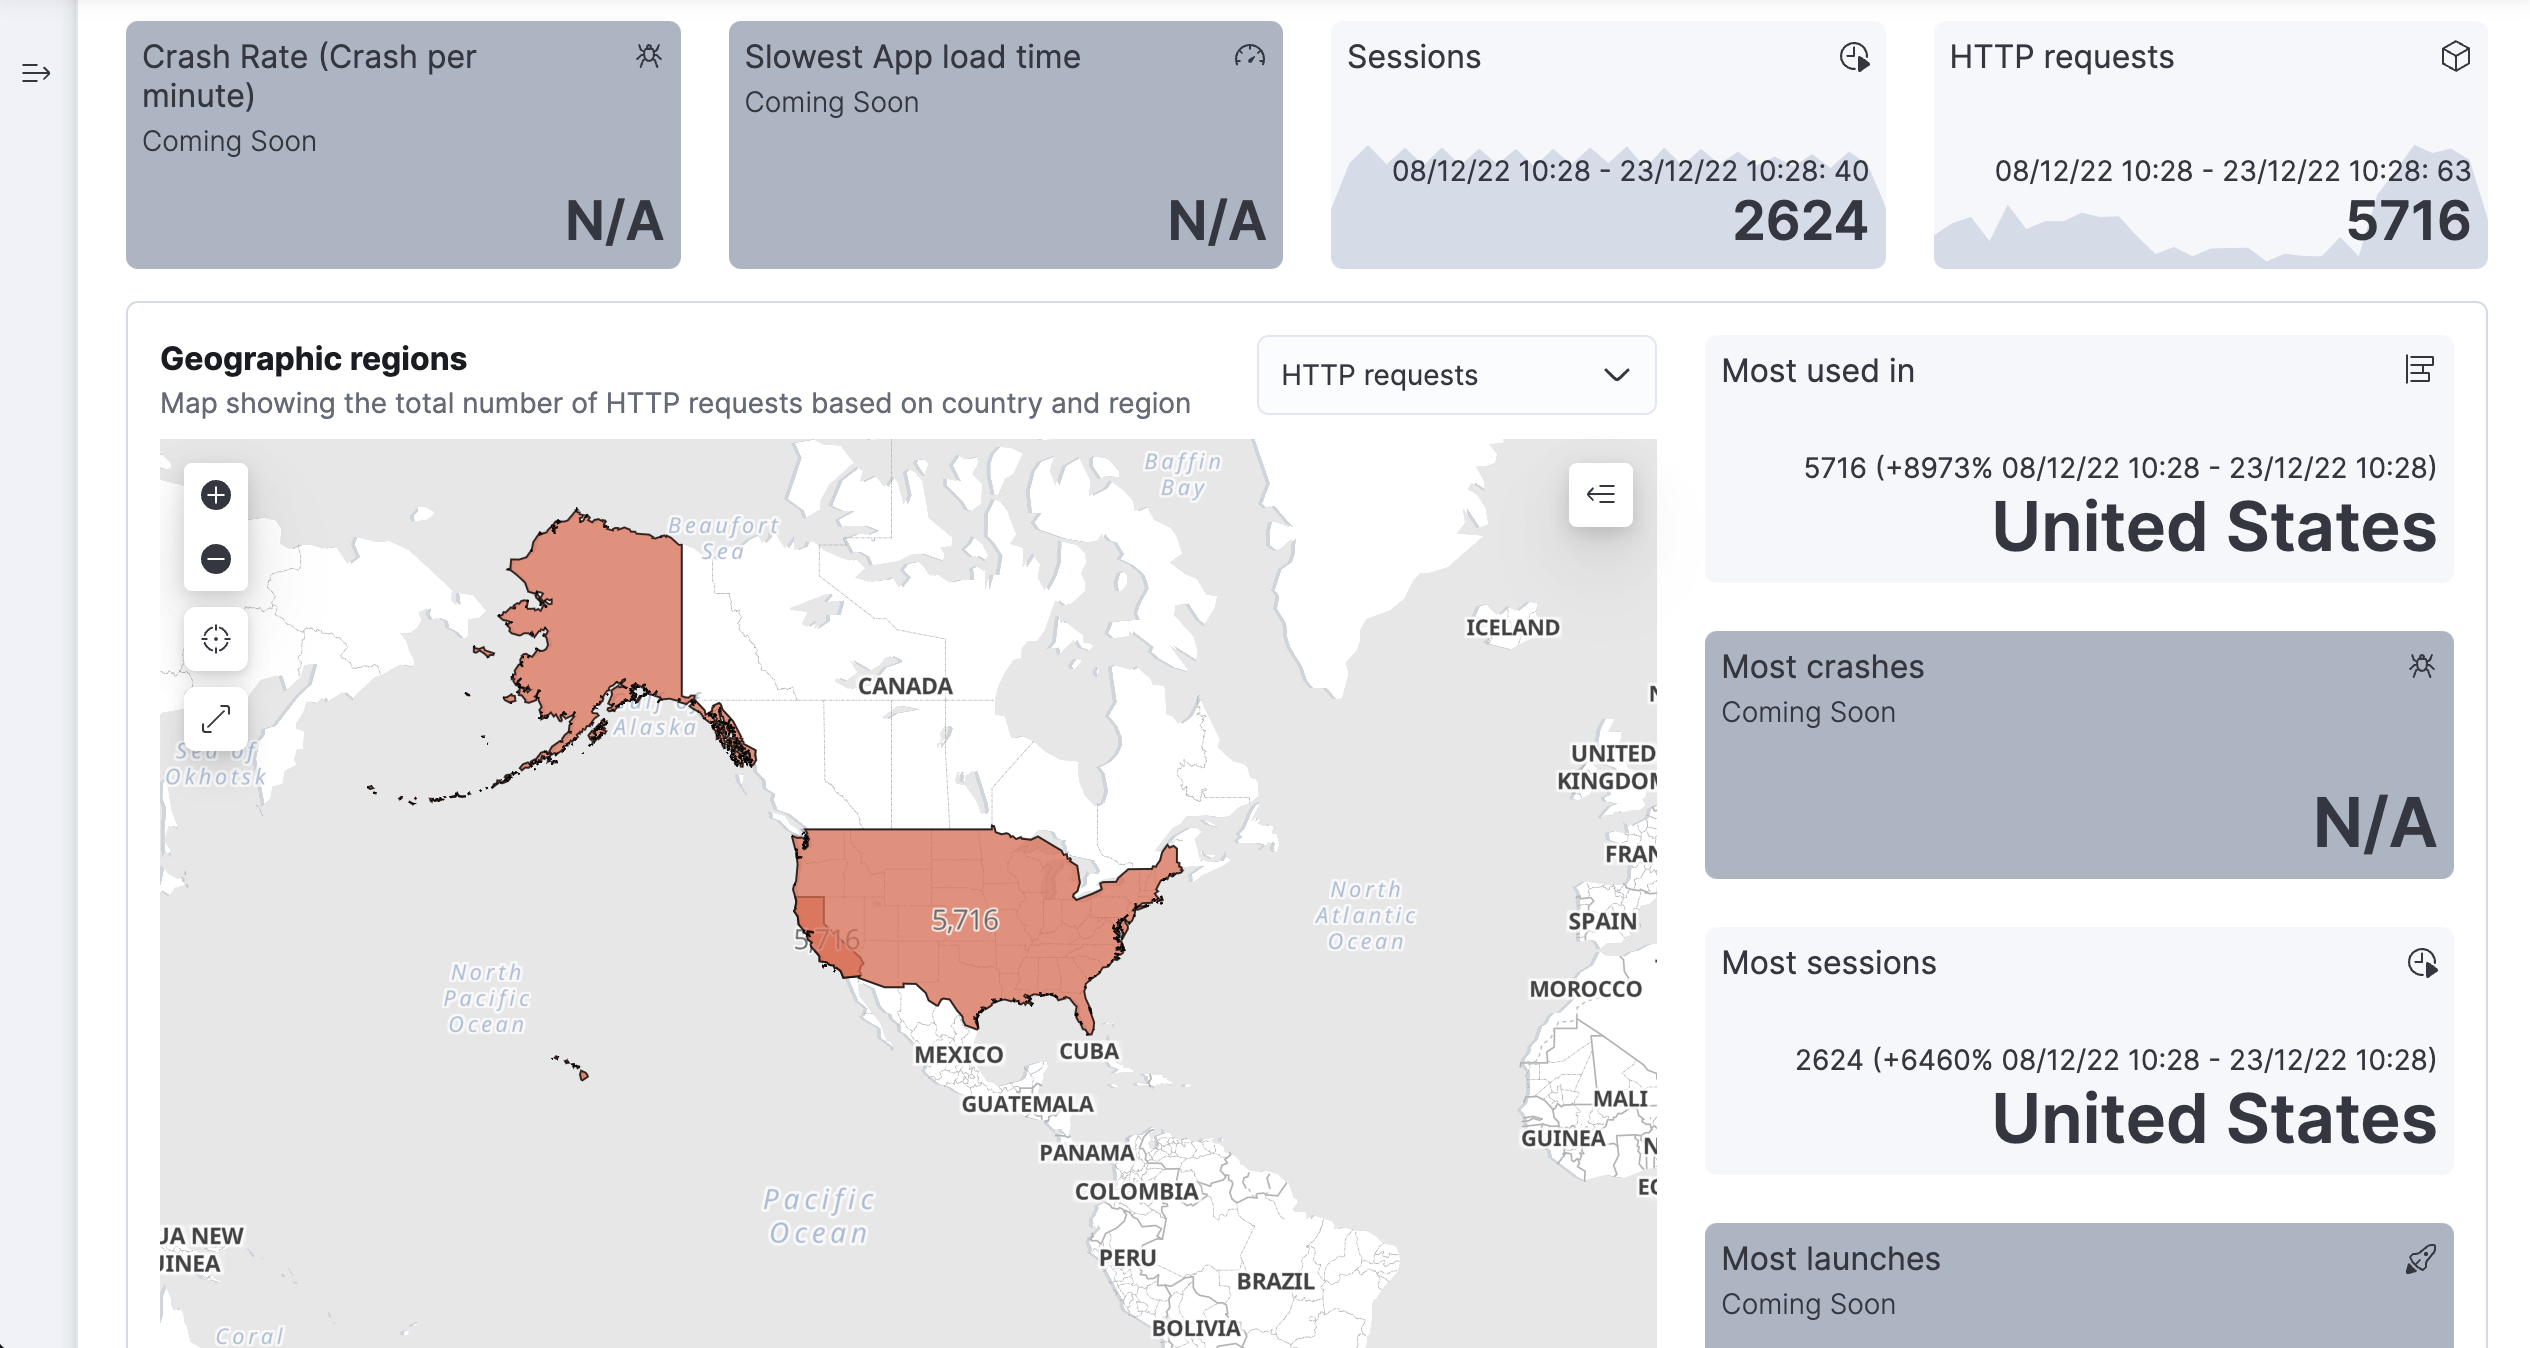Drag the map zoom slider control
The width and height of the screenshot is (2530, 1348).
(x=216, y=525)
